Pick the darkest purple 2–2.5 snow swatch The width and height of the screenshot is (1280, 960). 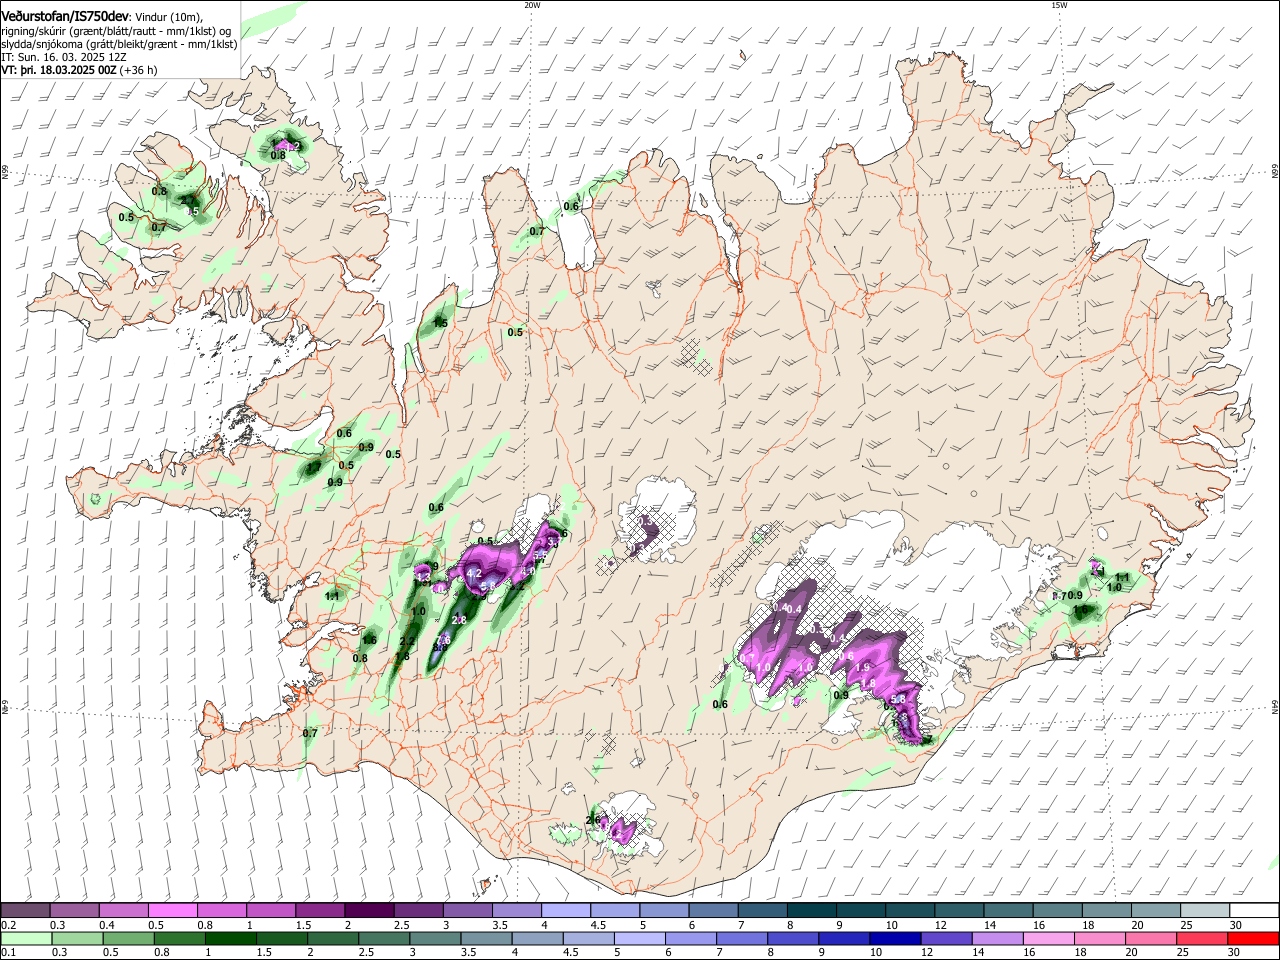(x=368, y=911)
